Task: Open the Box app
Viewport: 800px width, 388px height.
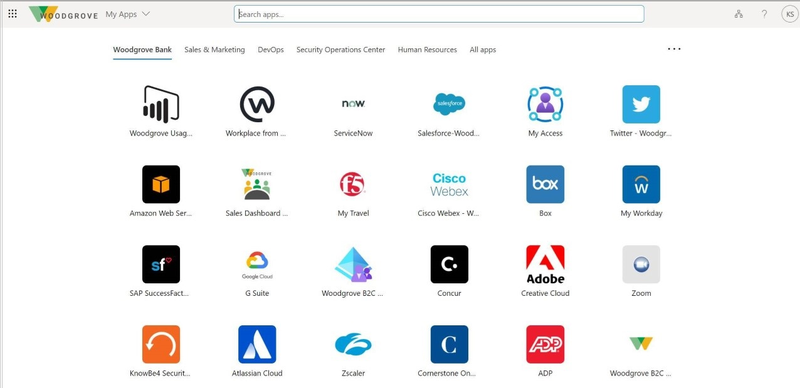Action: point(545,184)
